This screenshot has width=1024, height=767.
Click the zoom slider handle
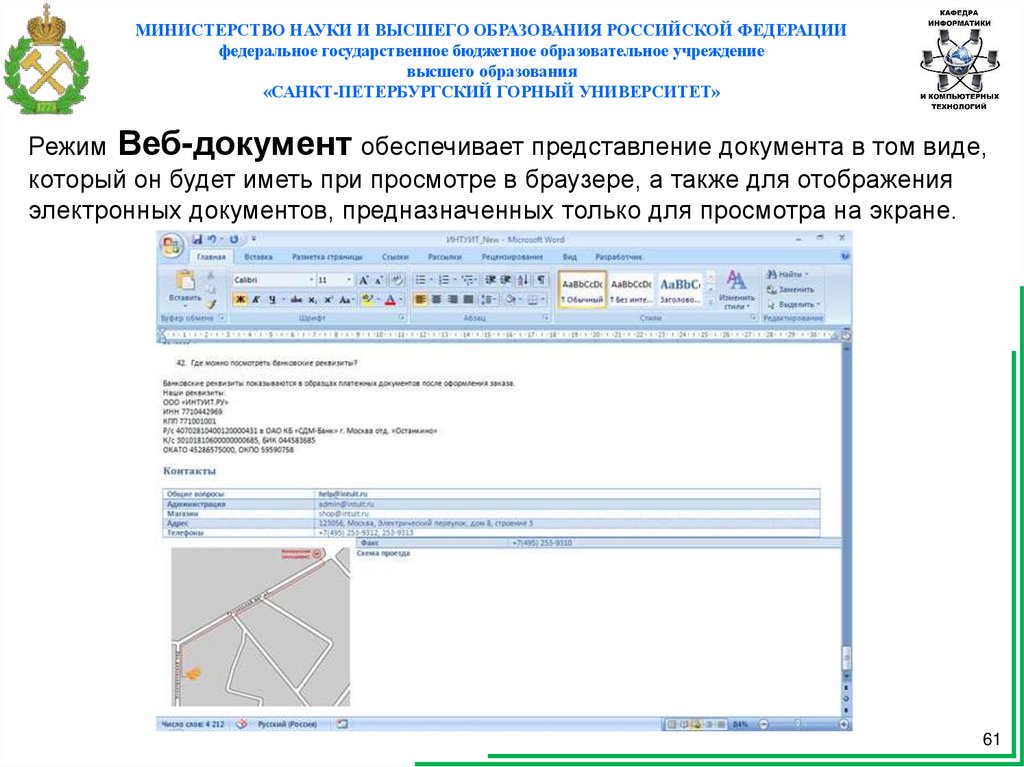[797, 725]
